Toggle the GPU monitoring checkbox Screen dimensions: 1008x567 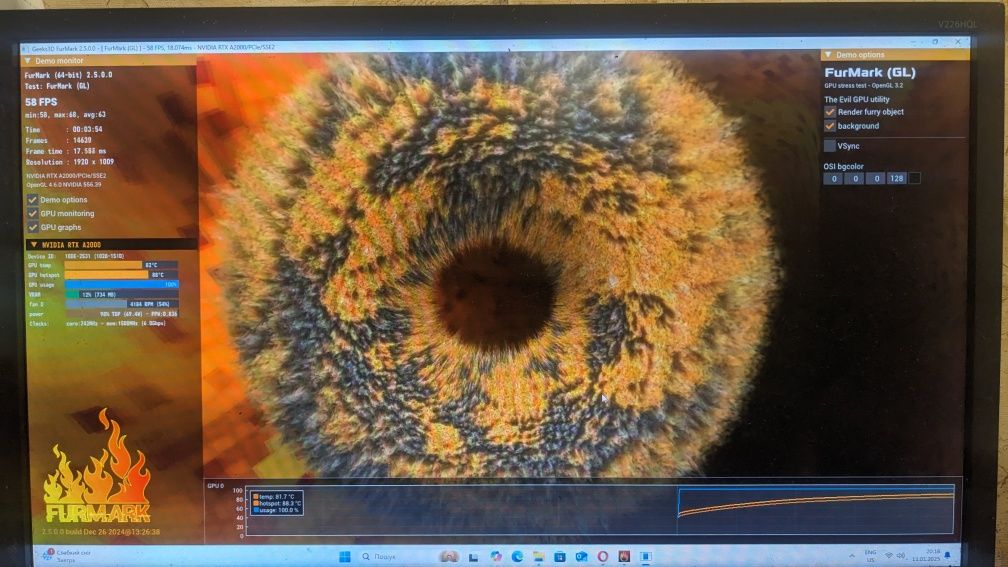(x=32, y=213)
